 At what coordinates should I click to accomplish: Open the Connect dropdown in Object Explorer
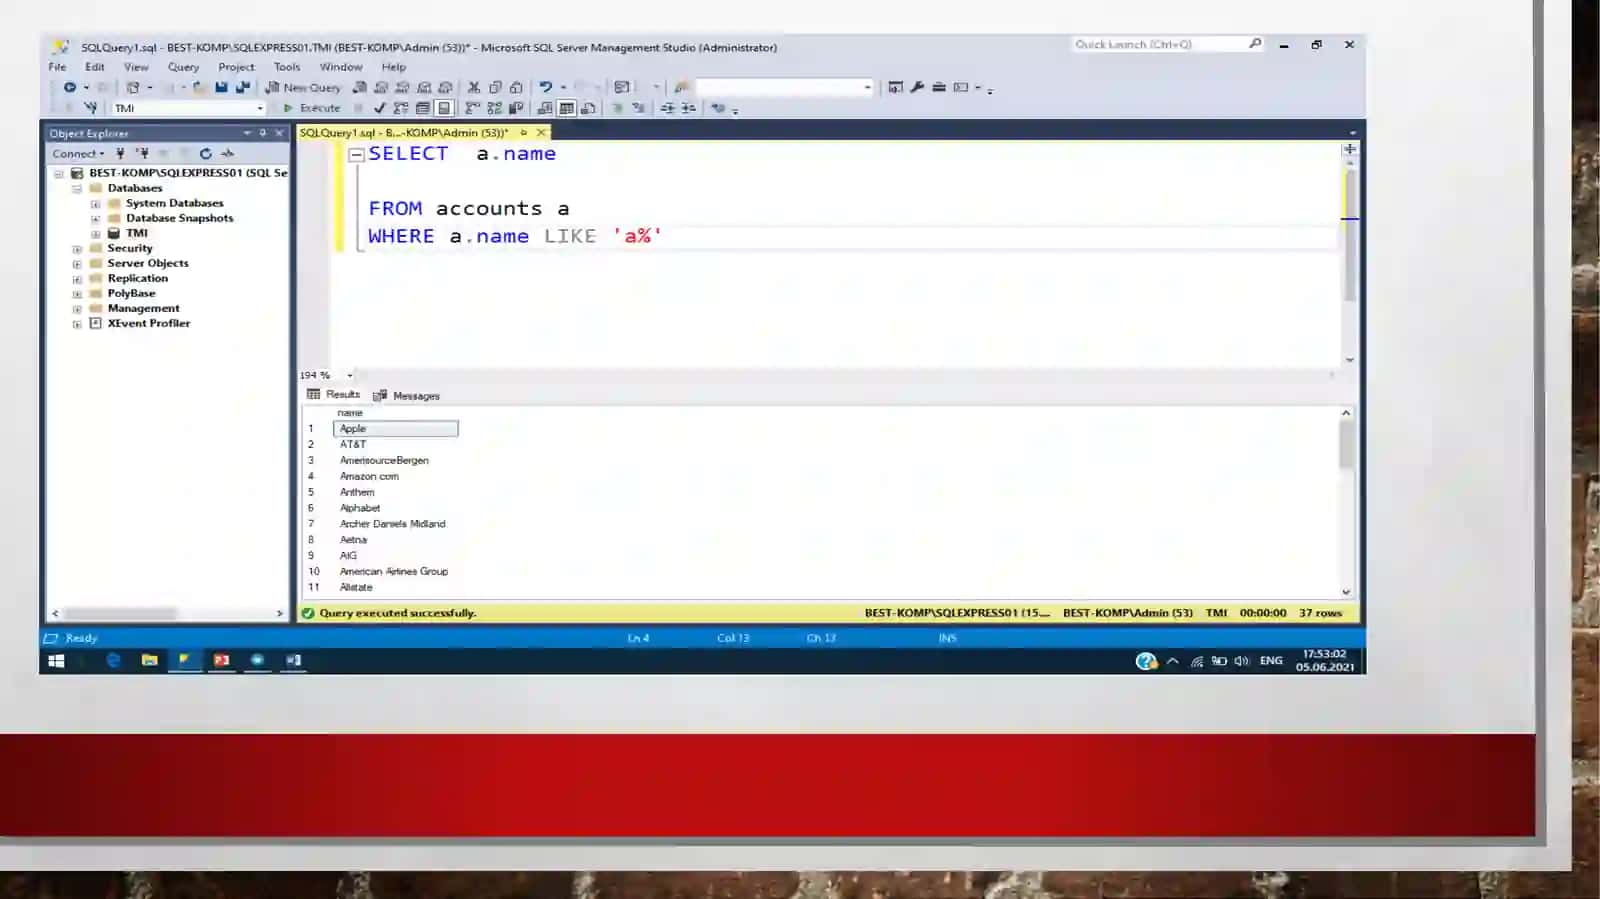point(78,154)
